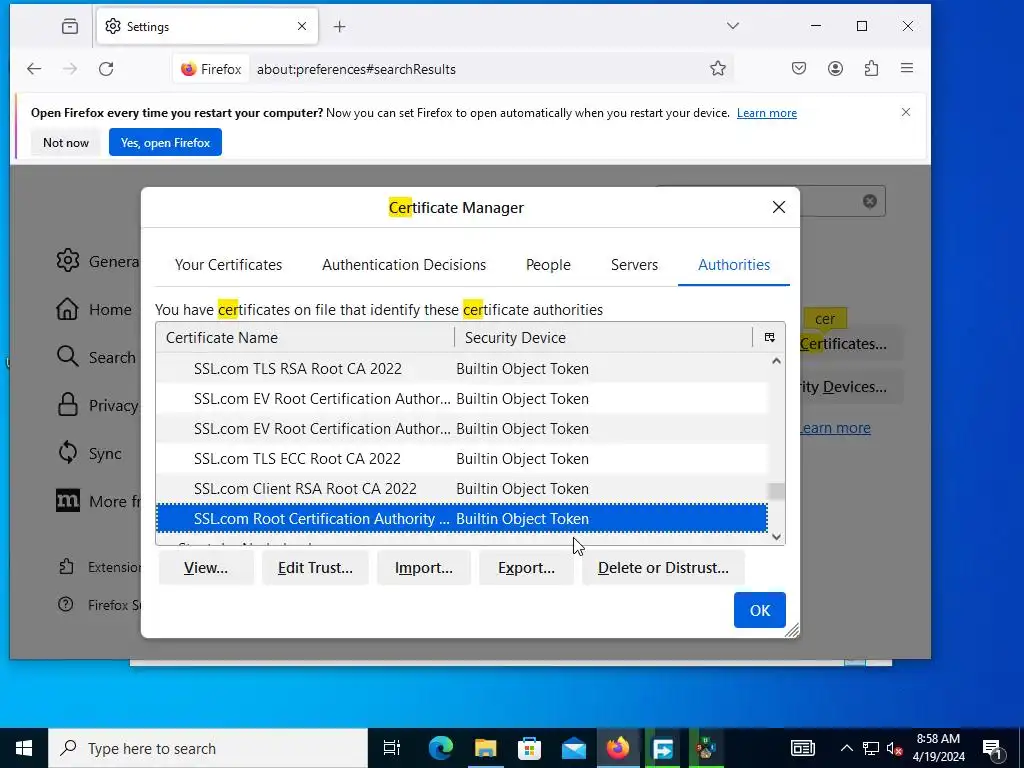Show hidden system tray icons

tap(846, 748)
